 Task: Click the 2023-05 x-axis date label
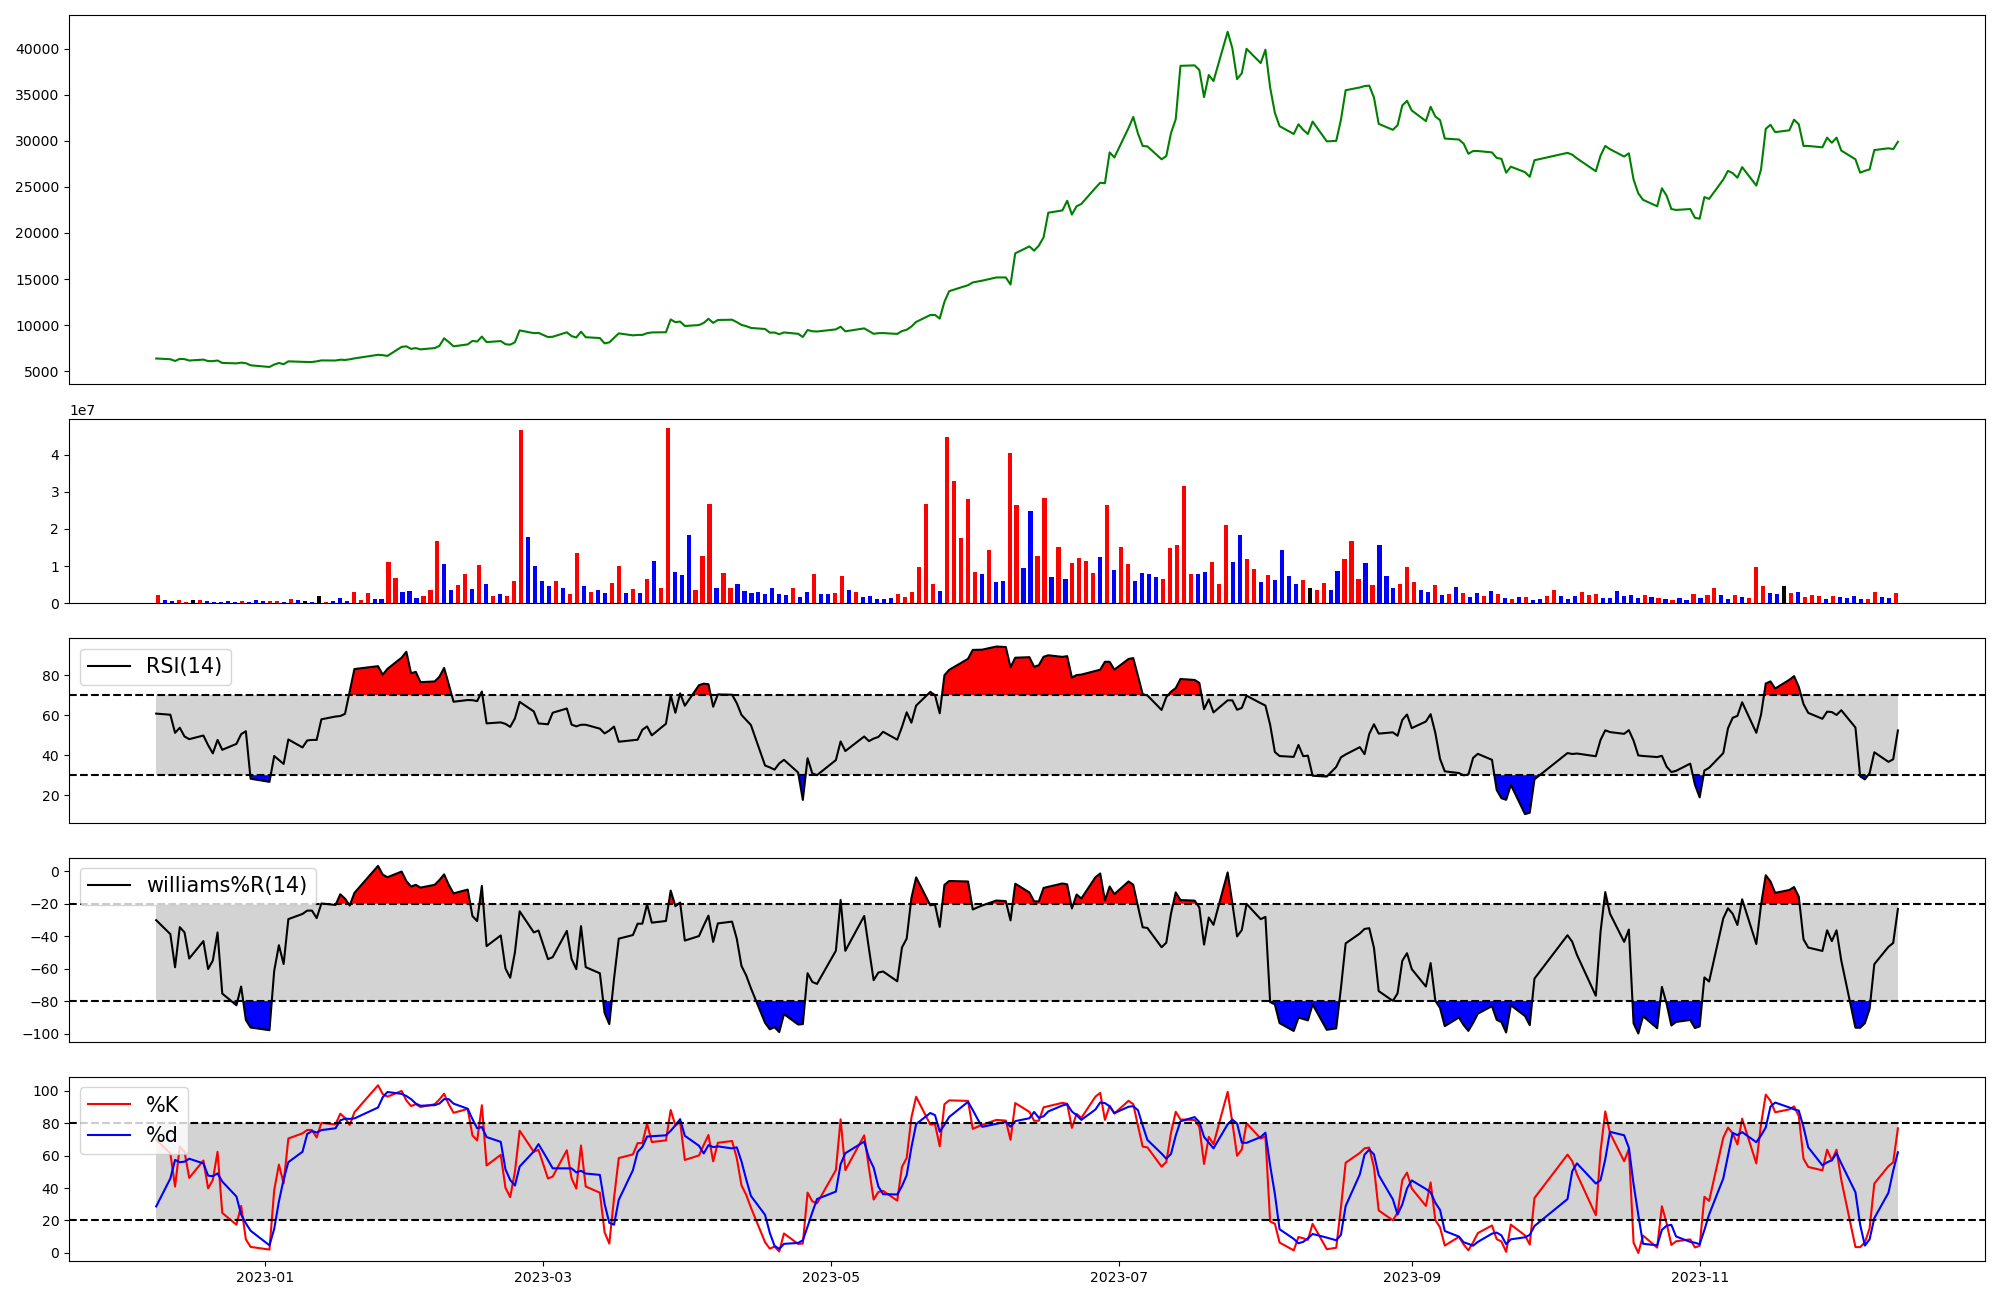coord(831,1277)
